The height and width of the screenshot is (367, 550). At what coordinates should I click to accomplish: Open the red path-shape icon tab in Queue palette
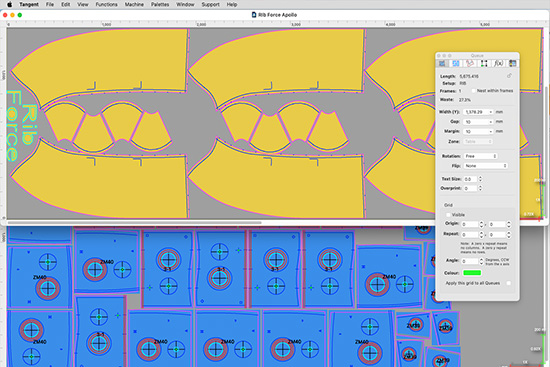point(470,64)
